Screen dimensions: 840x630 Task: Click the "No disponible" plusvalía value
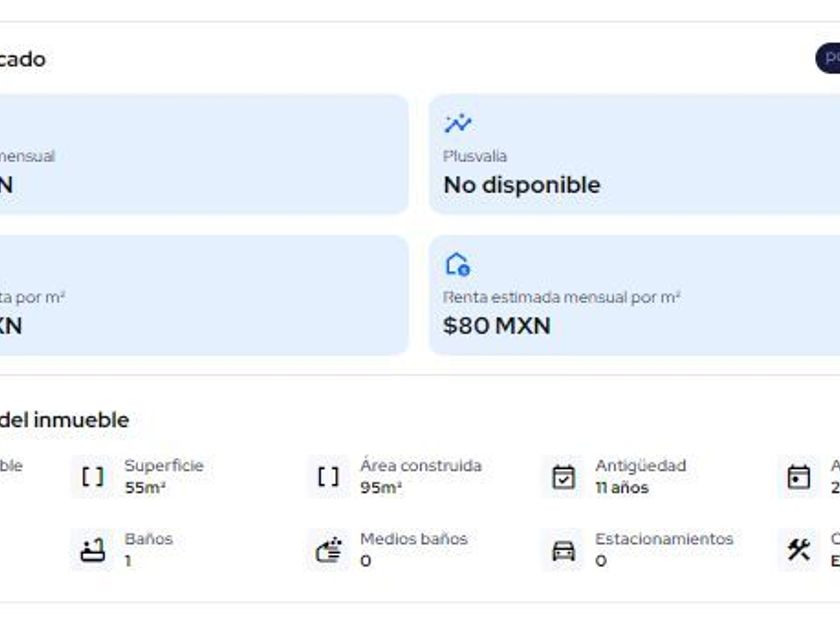pyautogui.click(x=521, y=185)
